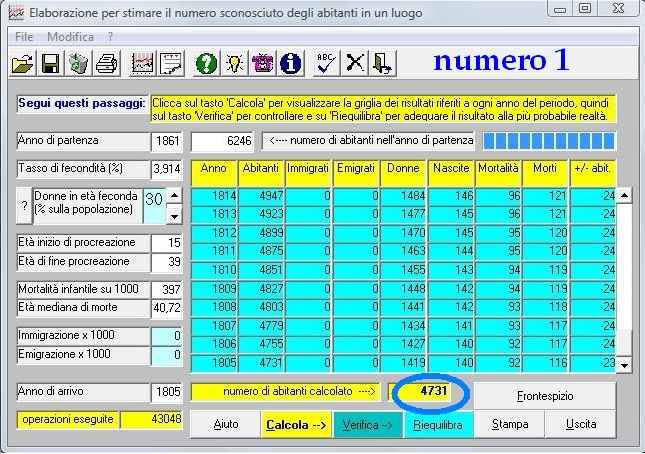This screenshot has height=454, width=645.
Task: Click the Anno di arrivo field 1805
Action: pos(167,392)
